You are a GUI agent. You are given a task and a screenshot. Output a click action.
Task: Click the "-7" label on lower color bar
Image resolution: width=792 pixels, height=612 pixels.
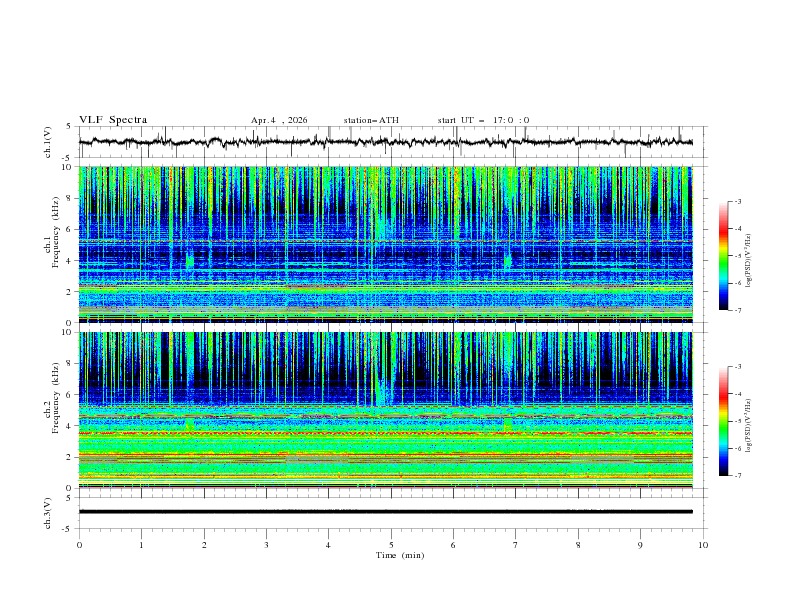(x=738, y=475)
